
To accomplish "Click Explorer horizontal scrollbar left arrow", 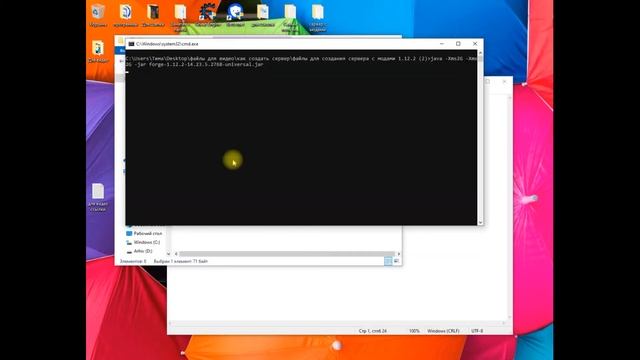I will [176, 254].
